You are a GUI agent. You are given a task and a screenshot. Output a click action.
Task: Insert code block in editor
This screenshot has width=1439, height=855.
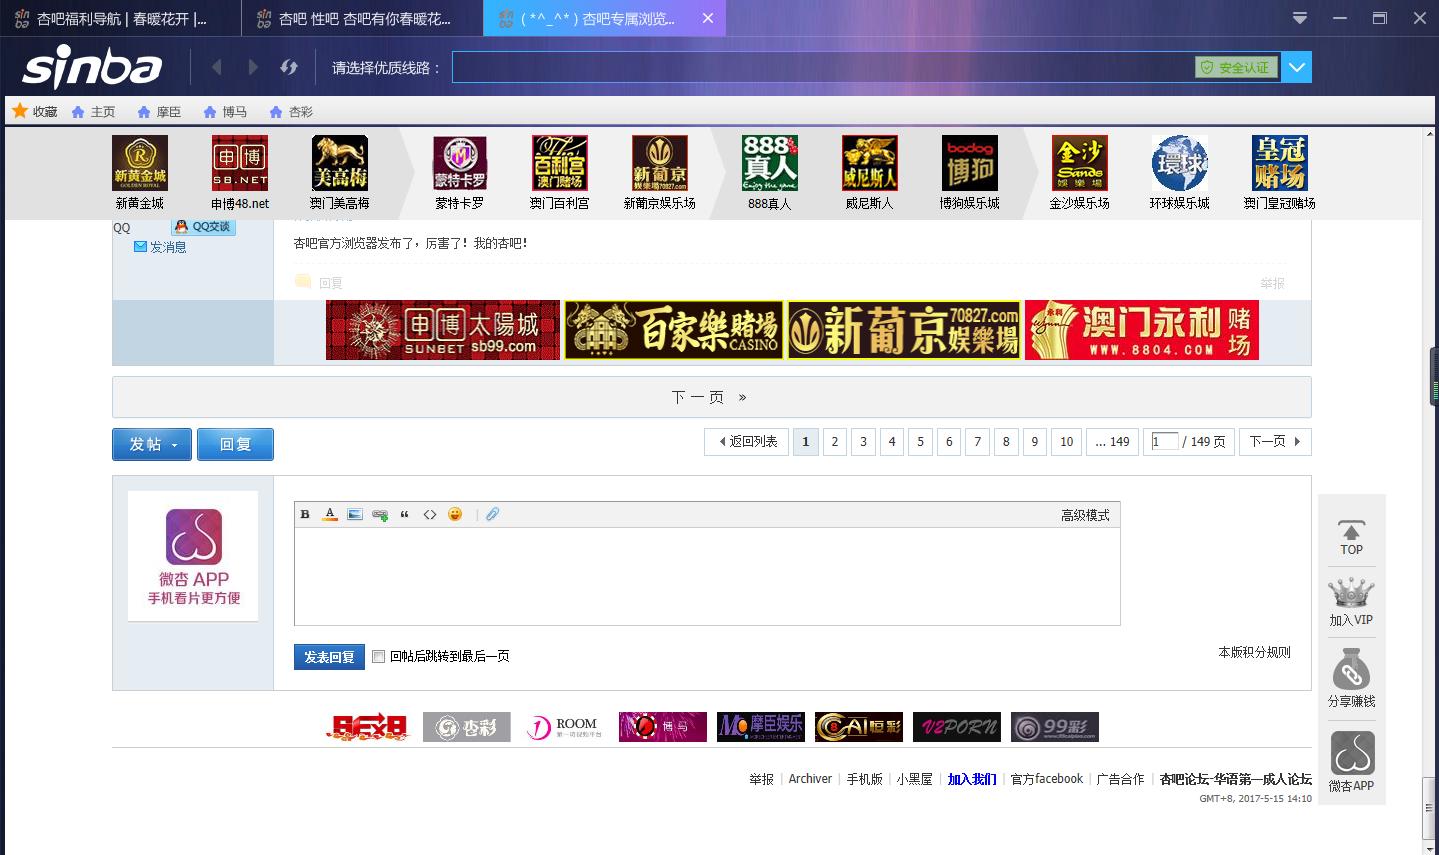pos(430,514)
